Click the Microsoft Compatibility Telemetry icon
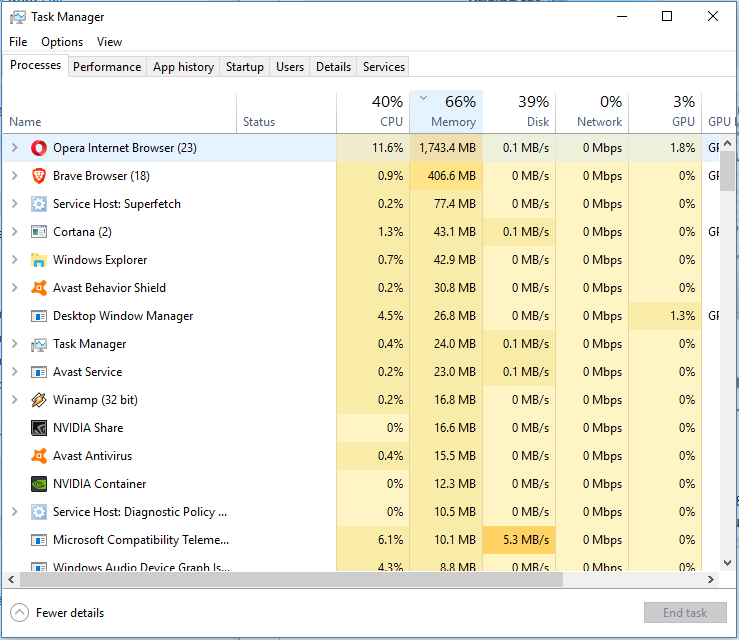739x640 pixels. [x=39, y=540]
